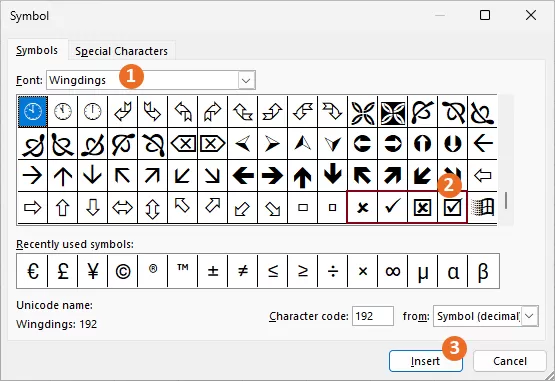Select the outlined up arrow symbol
Viewport: 555px width, 381px height.
63,207
